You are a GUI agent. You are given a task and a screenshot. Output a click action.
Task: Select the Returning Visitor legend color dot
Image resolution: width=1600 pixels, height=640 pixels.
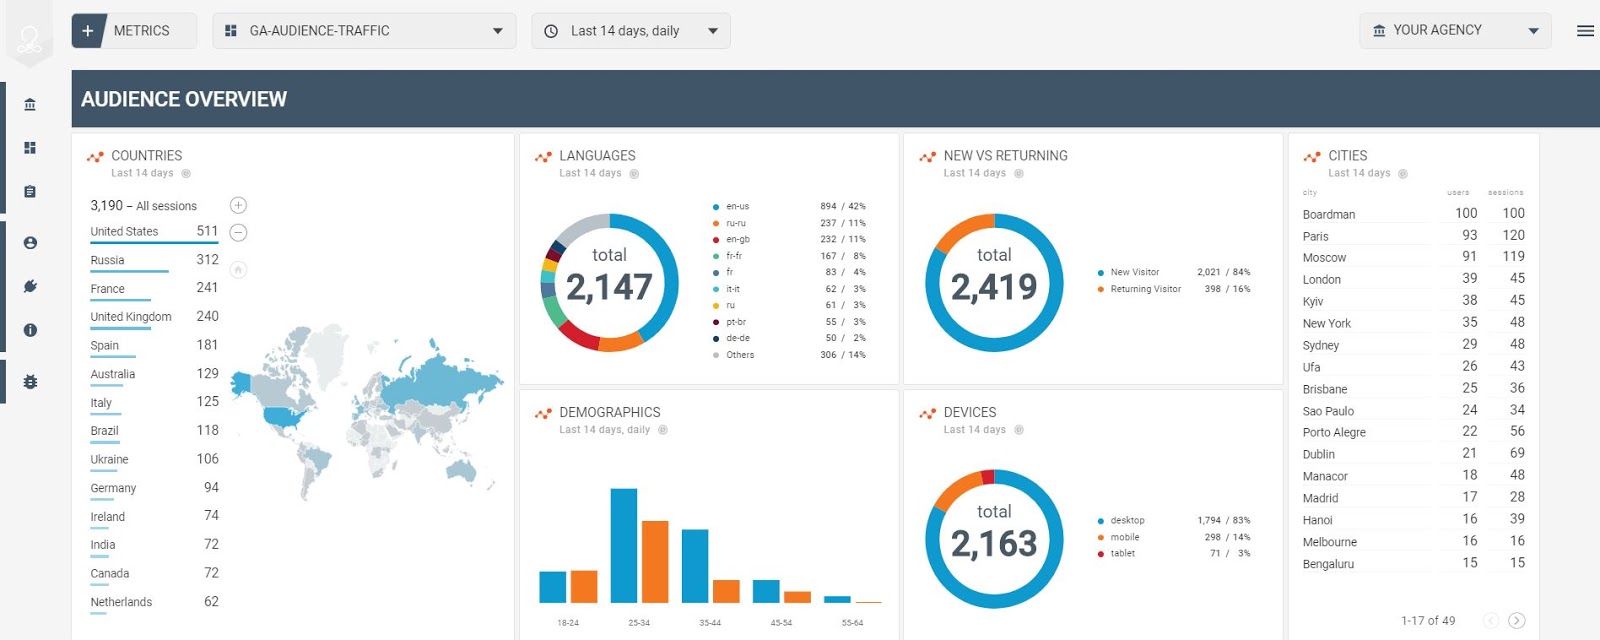click(x=1100, y=289)
